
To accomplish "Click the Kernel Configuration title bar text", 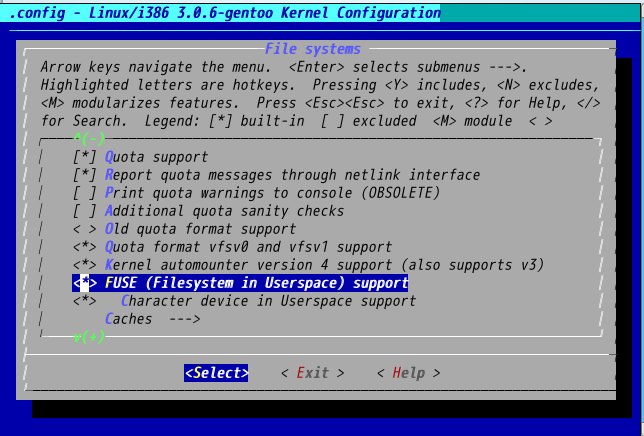I will [224, 13].
